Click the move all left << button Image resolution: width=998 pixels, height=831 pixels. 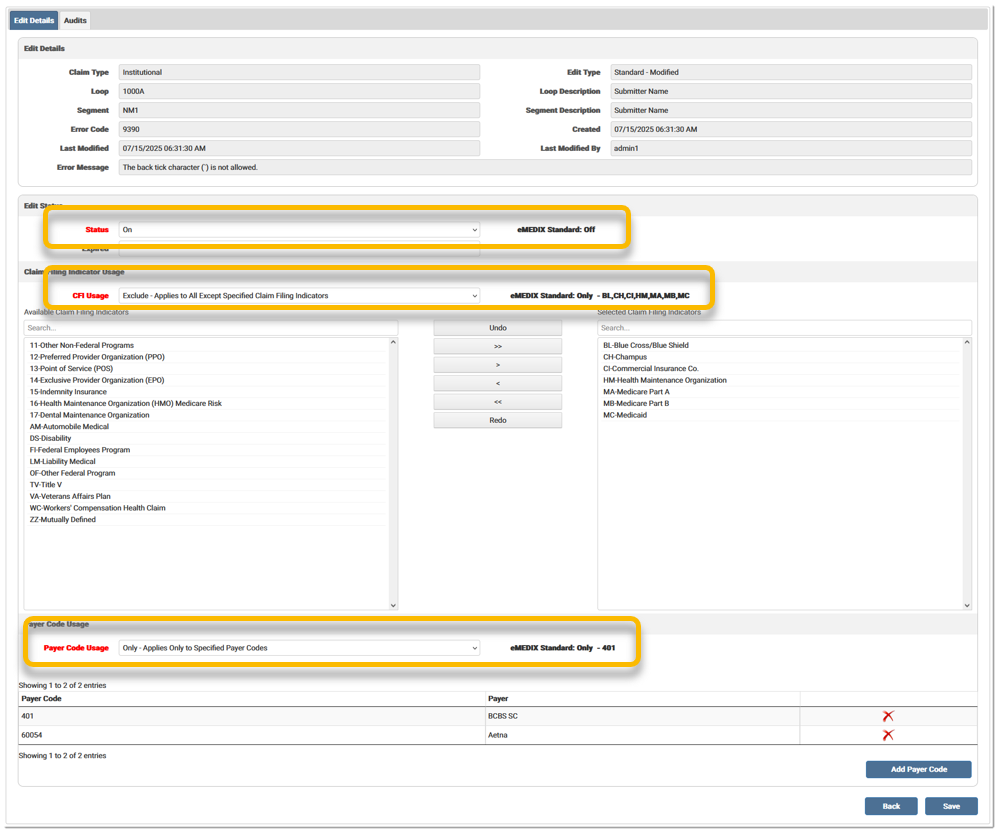coord(497,402)
